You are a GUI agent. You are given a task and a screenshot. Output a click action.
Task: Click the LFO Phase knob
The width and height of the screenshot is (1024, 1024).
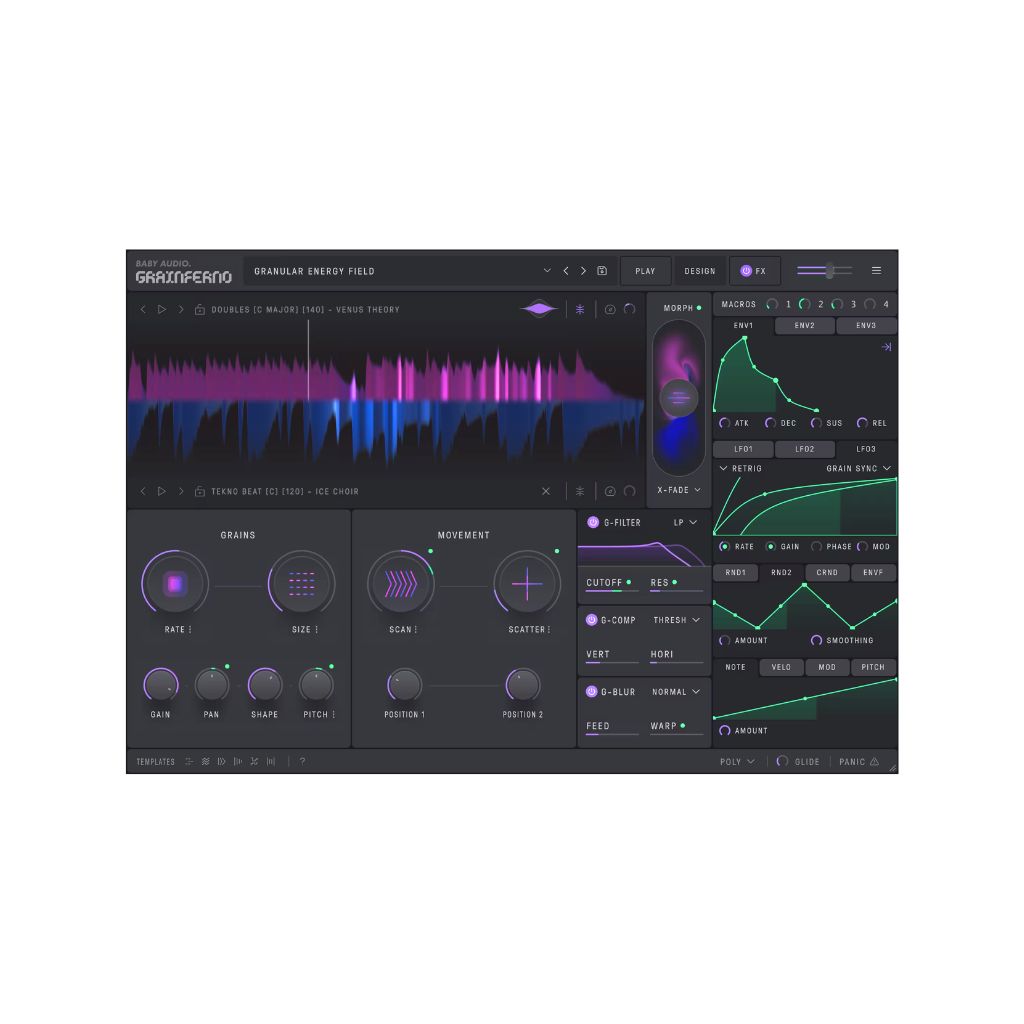click(x=816, y=547)
